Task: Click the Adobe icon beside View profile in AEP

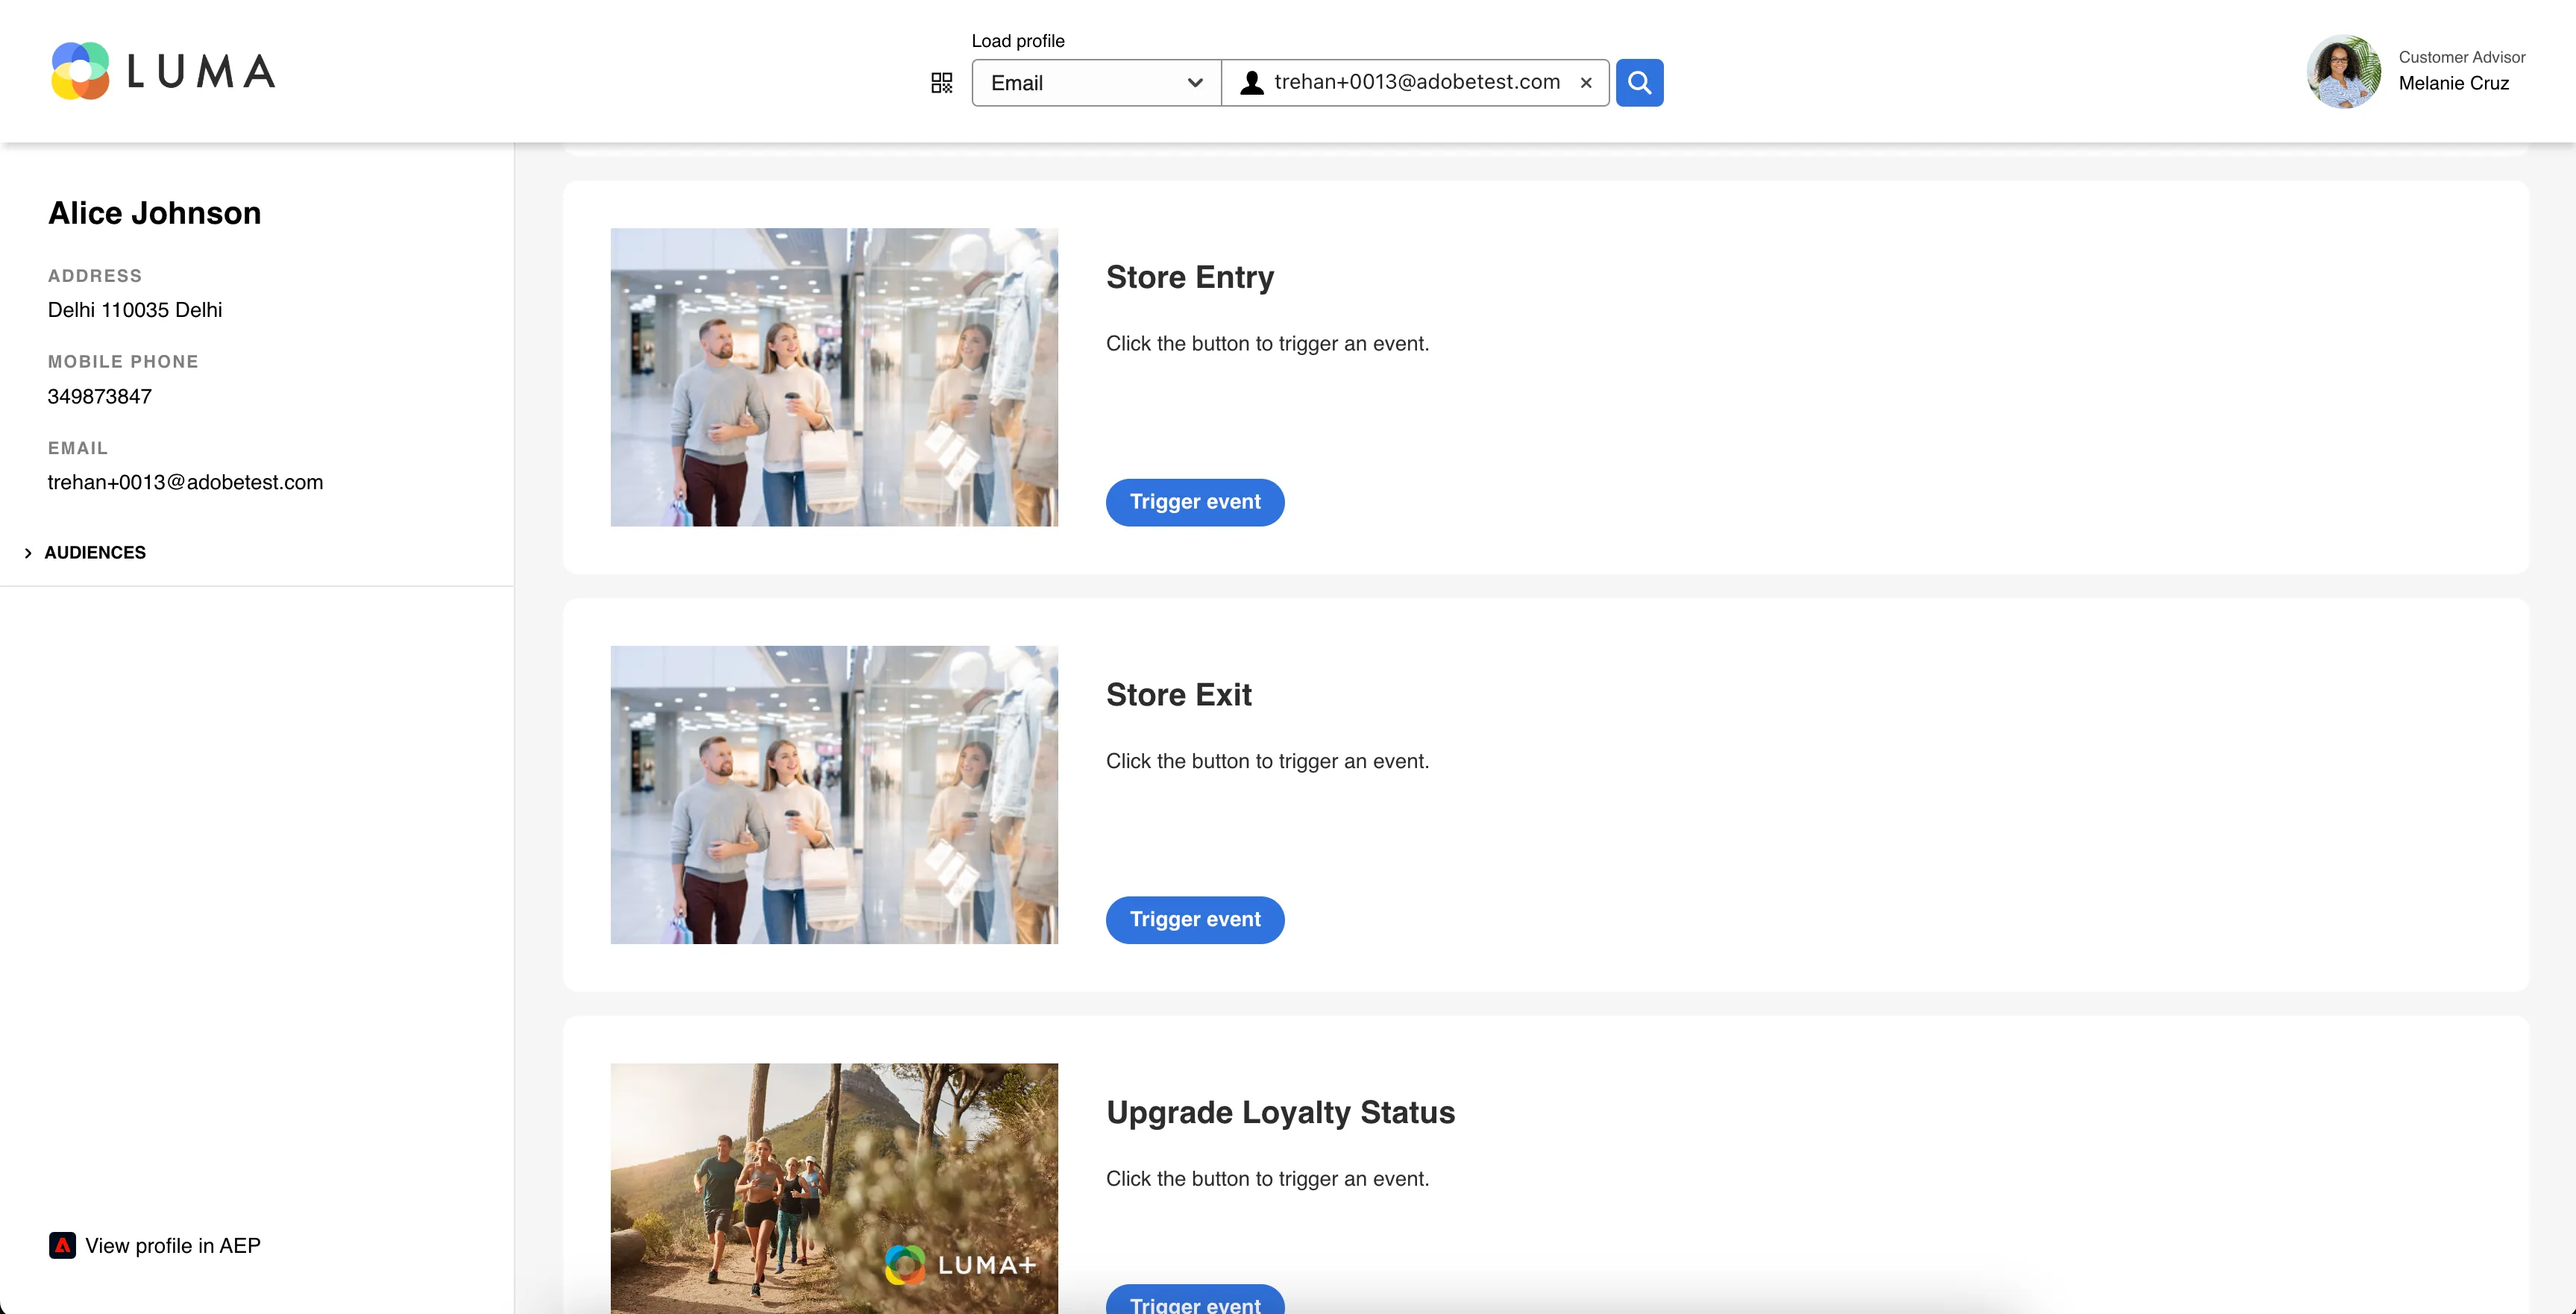Action: [62, 1245]
